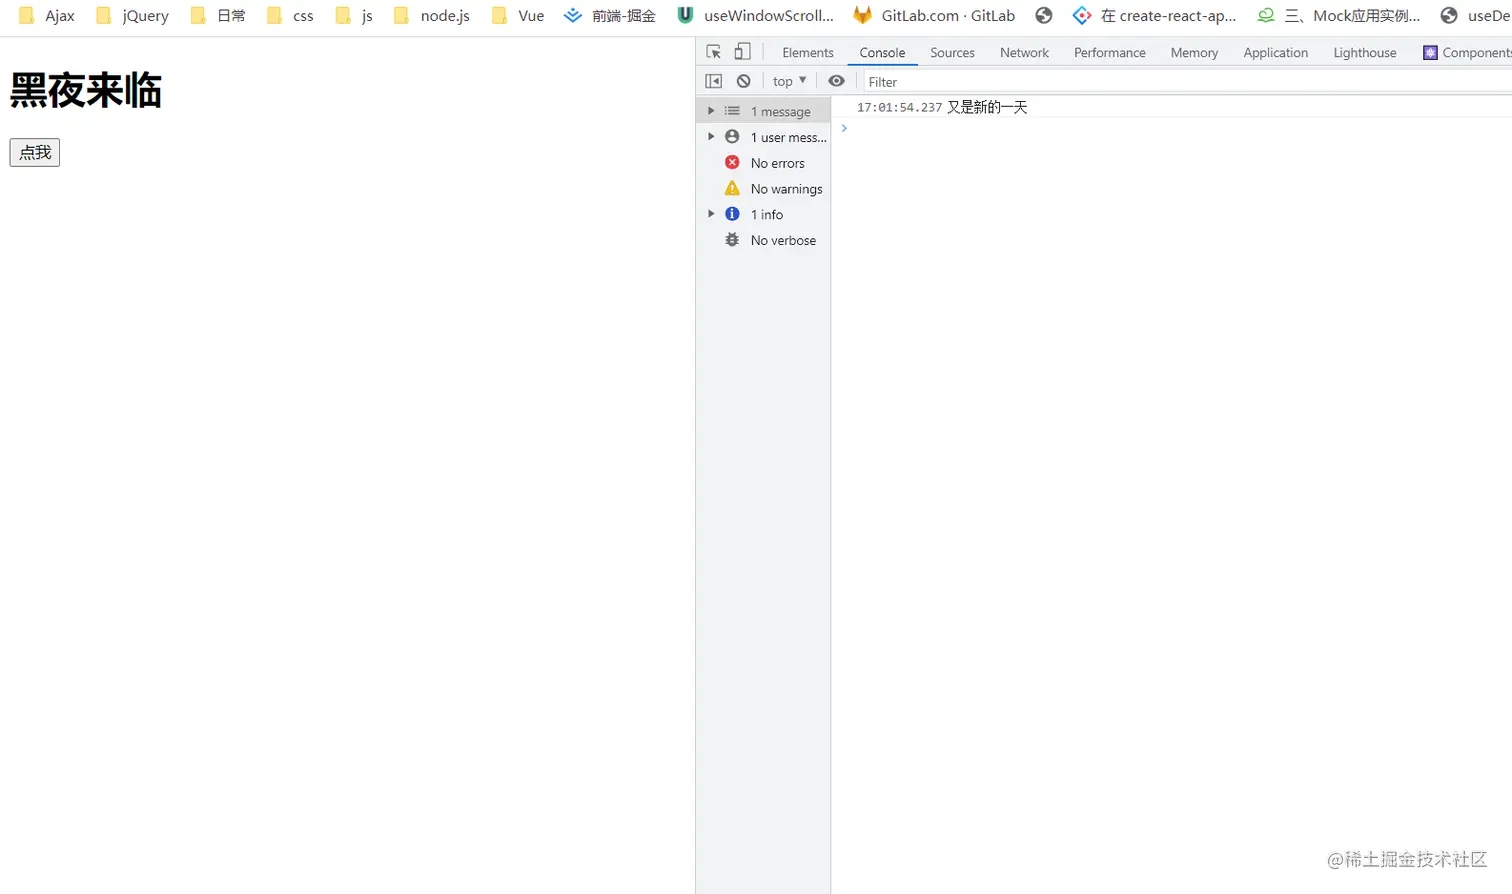Open the Memory tab

[1194, 53]
